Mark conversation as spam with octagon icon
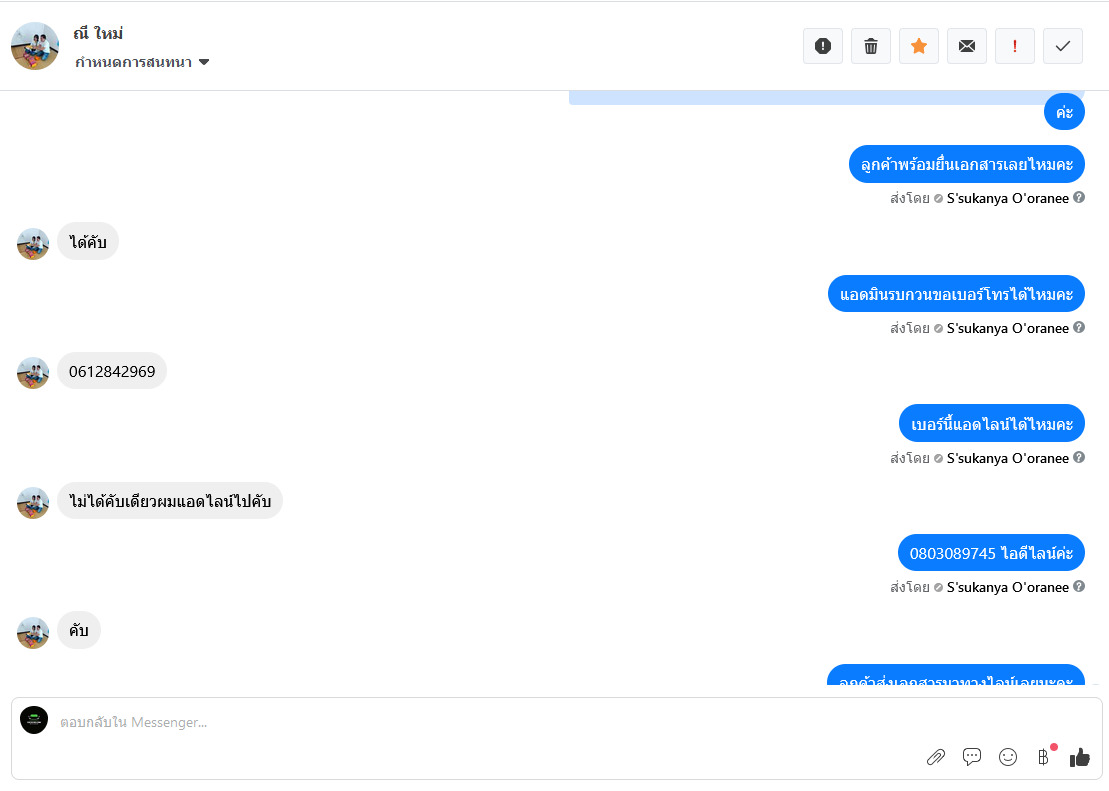The width and height of the screenshot is (1109, 791). (823, 46)
